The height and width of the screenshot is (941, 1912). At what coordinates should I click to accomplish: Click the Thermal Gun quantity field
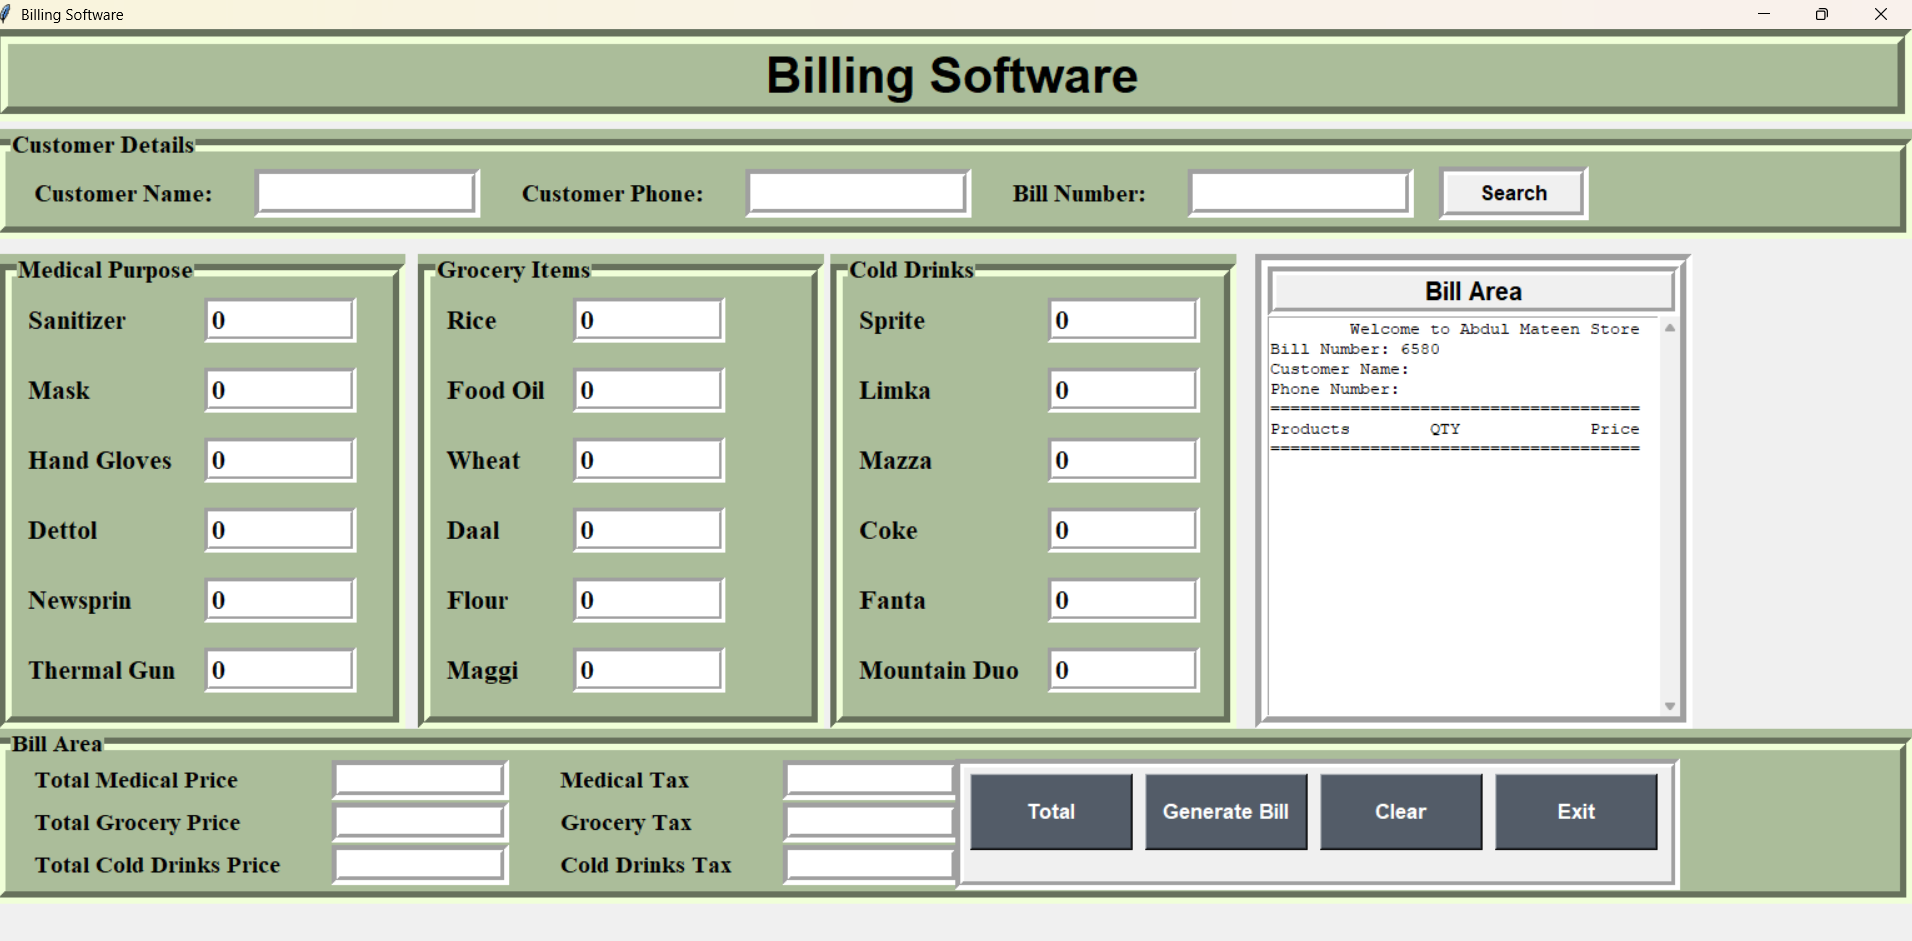click(x=279, y=669)
